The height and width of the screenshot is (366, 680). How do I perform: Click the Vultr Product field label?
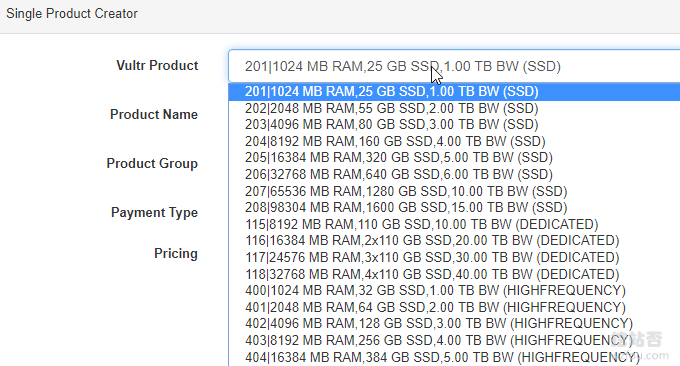[x=157, y=65]
